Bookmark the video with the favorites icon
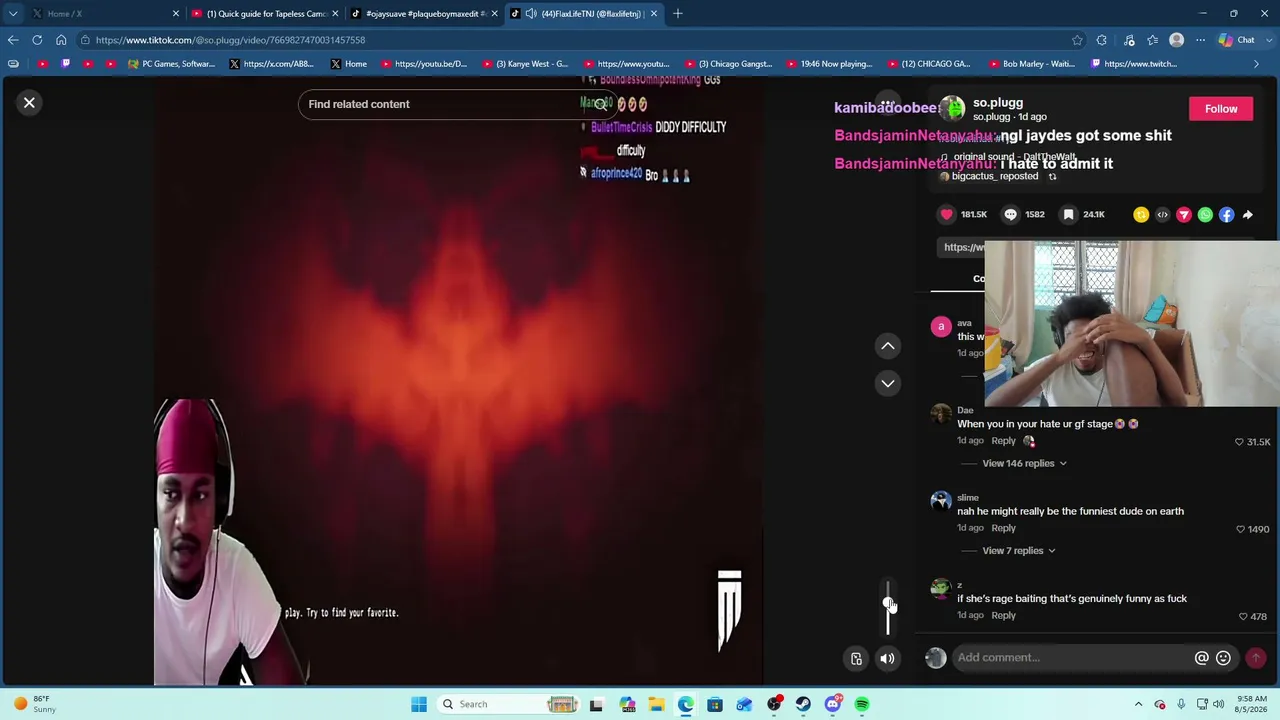The width and height of the screenshot is (1280, 720). pyautogui.click(x=1069, y=214)
